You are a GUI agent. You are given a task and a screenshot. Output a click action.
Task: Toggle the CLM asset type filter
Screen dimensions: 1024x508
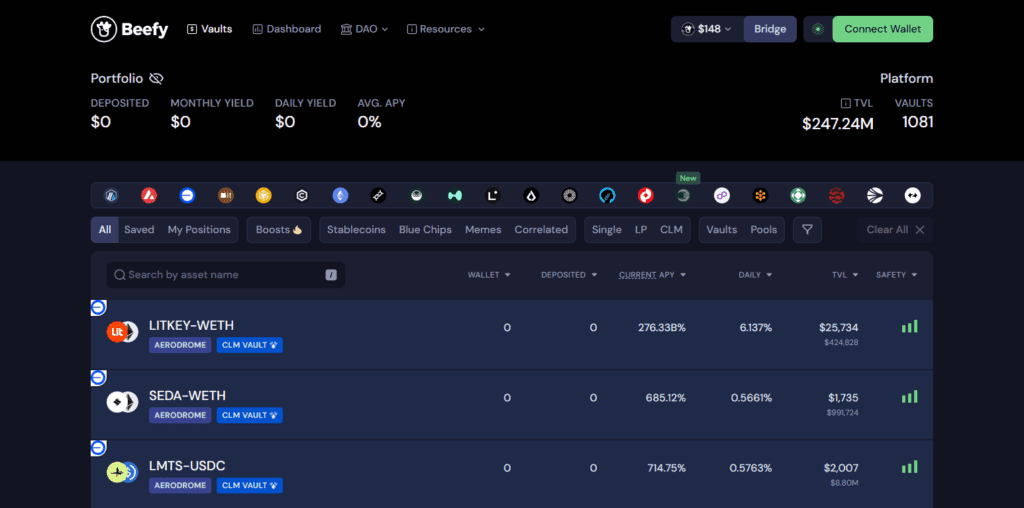tap(671, 230)
